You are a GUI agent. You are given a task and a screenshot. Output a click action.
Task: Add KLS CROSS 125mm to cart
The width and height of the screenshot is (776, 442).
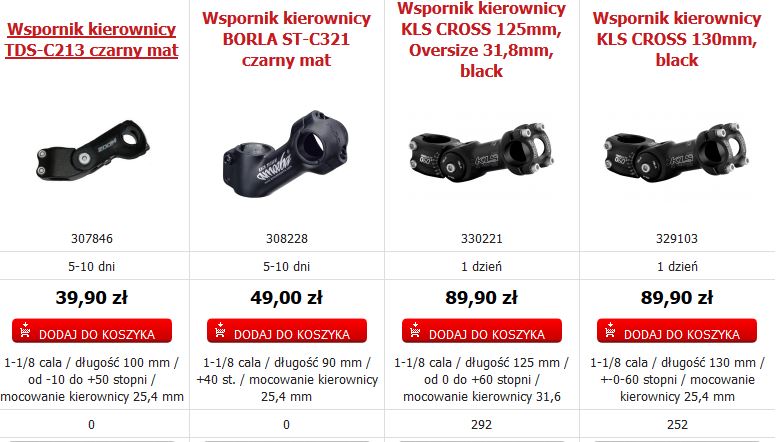coord(482,331)
